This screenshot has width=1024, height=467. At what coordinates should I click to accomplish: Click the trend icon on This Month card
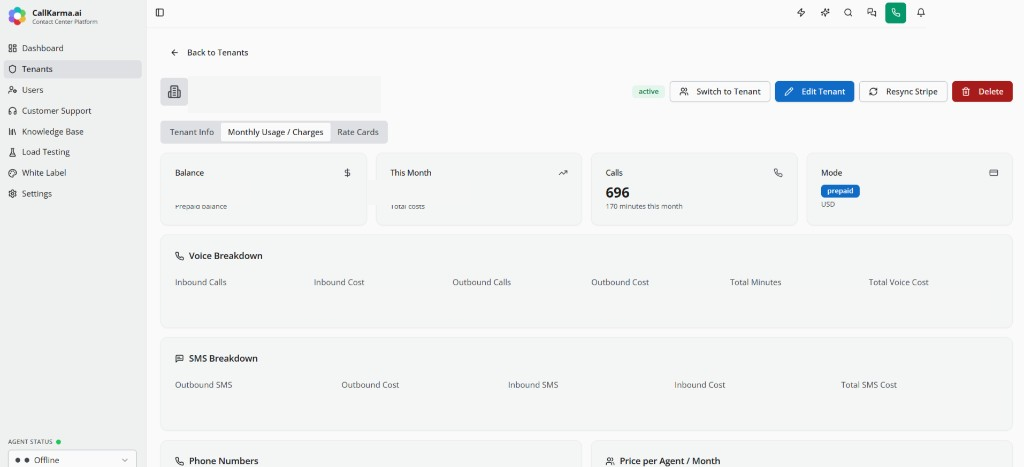click(x=563, y=173)
